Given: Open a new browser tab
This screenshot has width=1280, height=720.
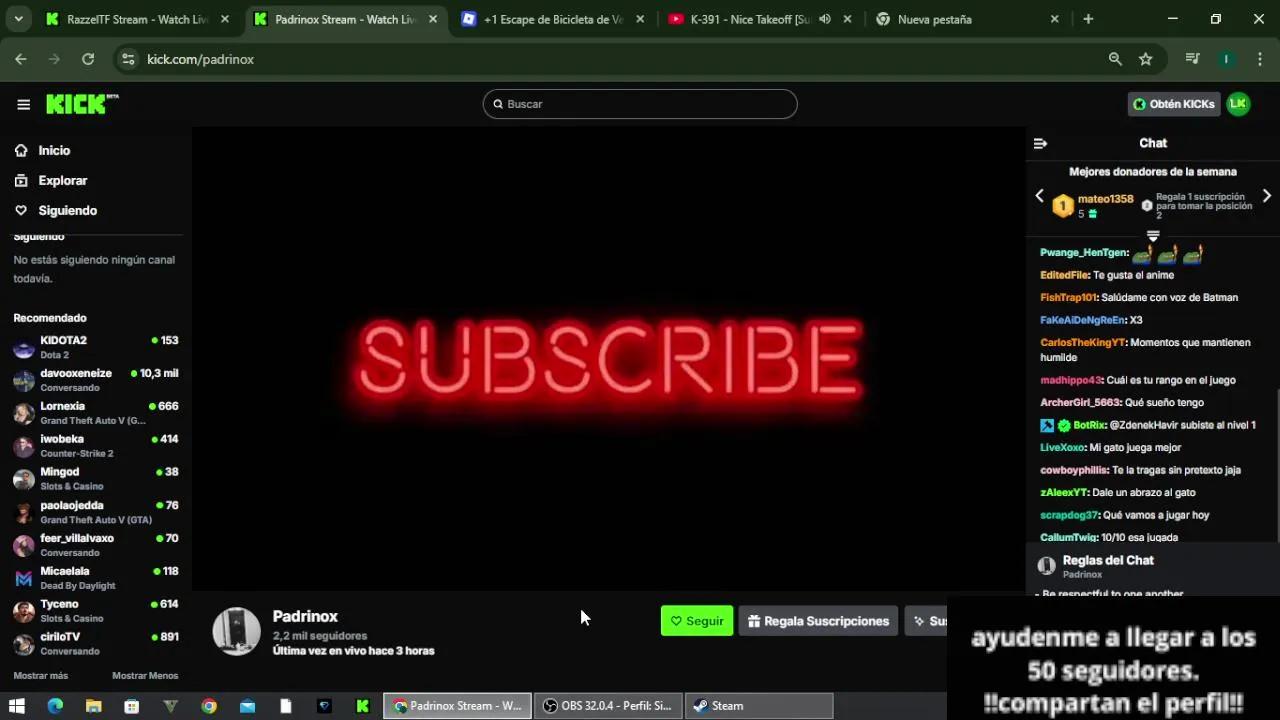Looking at the screenshot, I should pos(1088,19).
